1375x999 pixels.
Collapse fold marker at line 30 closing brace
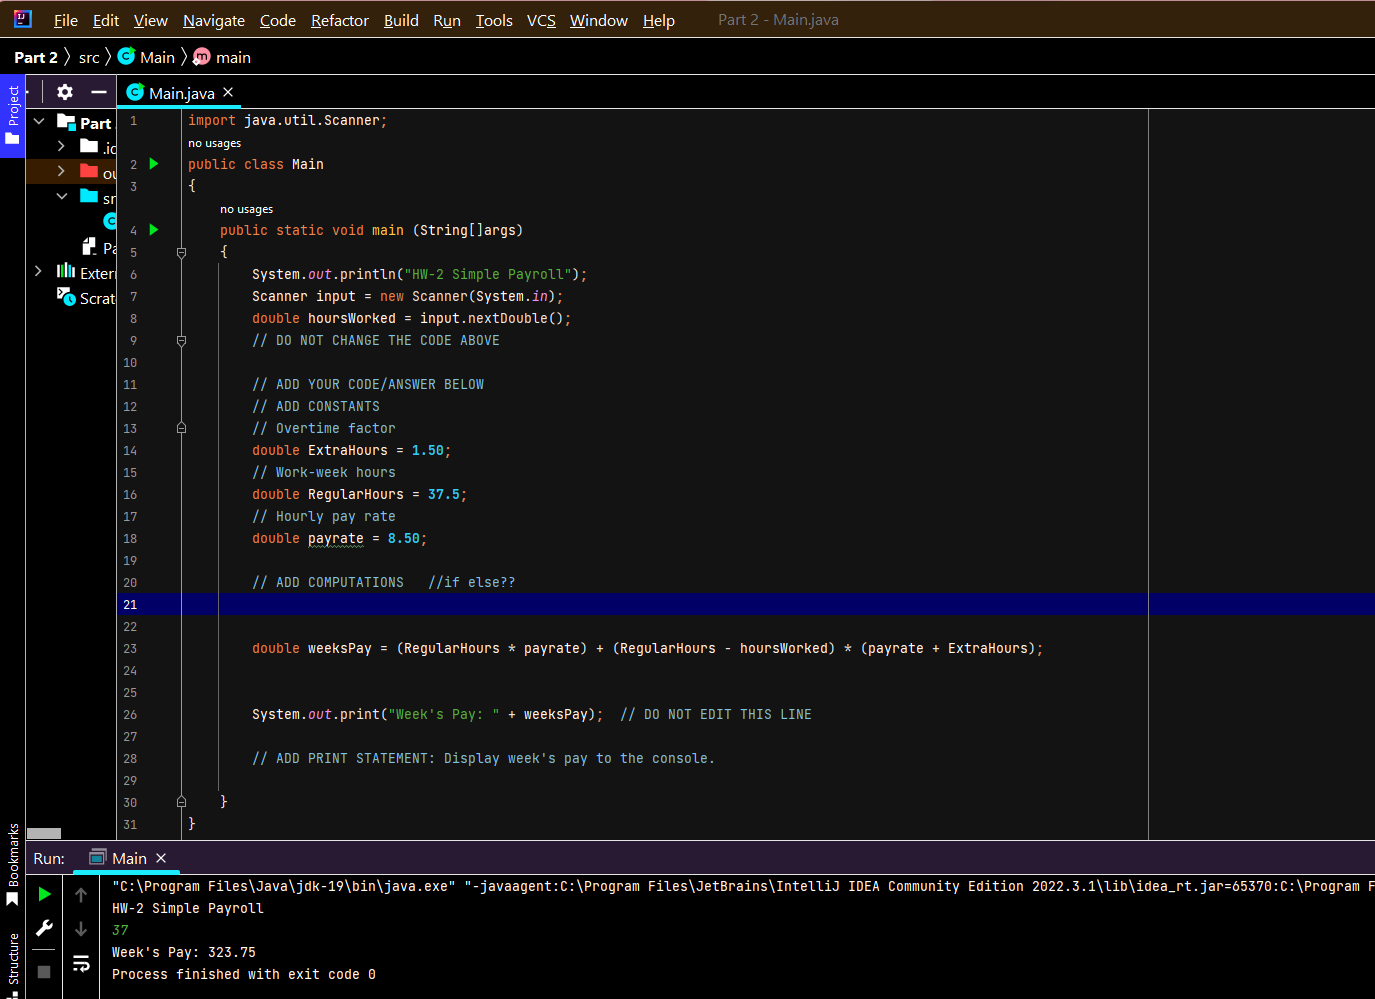point(181,802)
